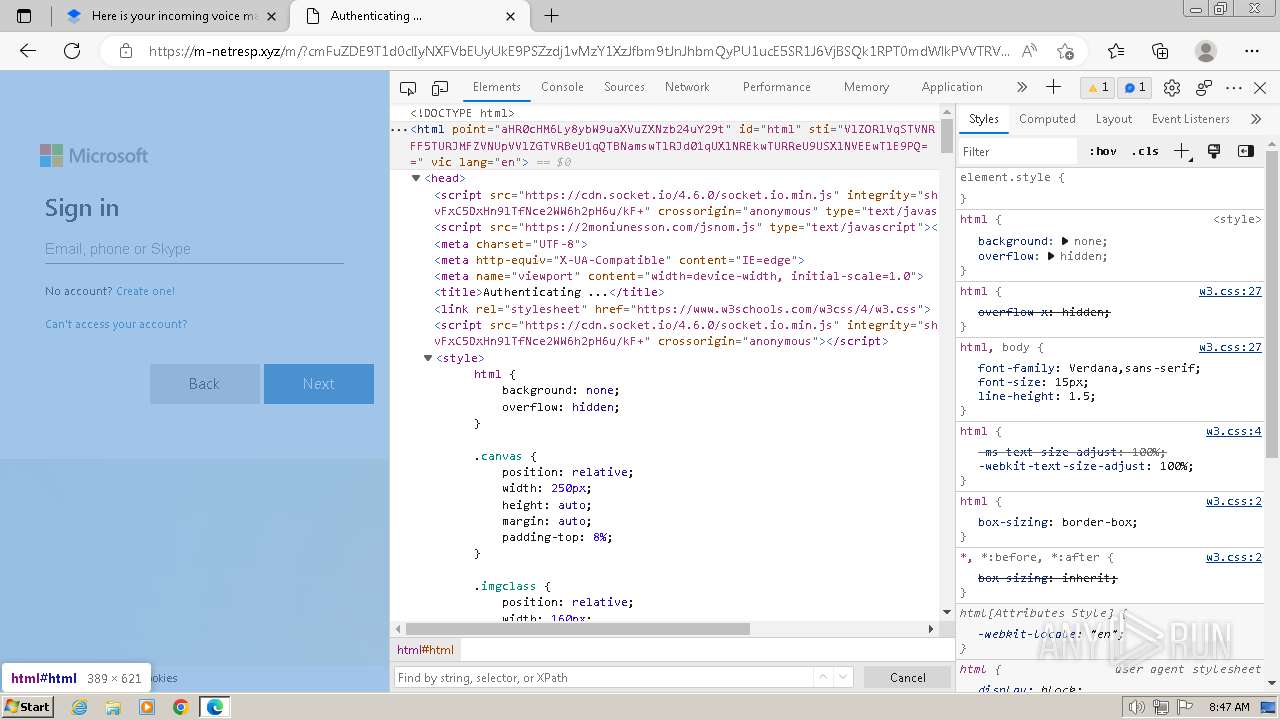This screenshot has width=1280, height=720.
Task: Show more Styles sidebar tabs
Action: click(1256, 118)
